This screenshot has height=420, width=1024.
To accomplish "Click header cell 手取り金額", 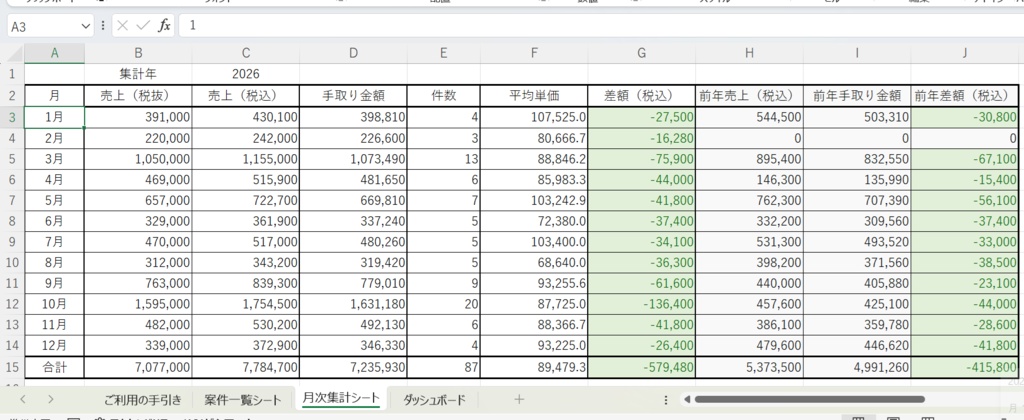I will pos(353,95).
